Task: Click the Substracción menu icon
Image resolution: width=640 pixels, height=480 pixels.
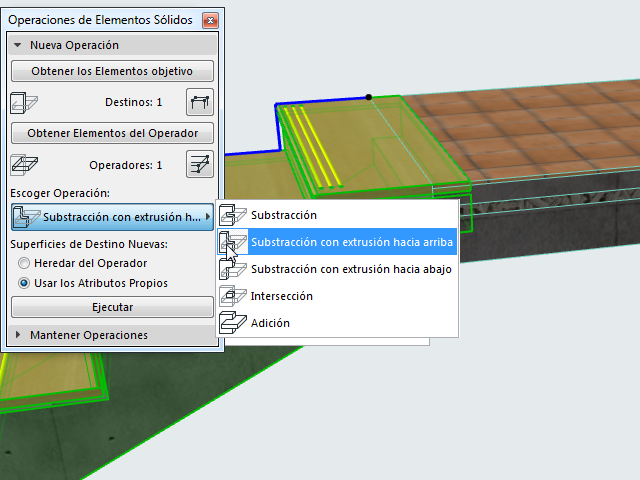Action: coord(233,215)
